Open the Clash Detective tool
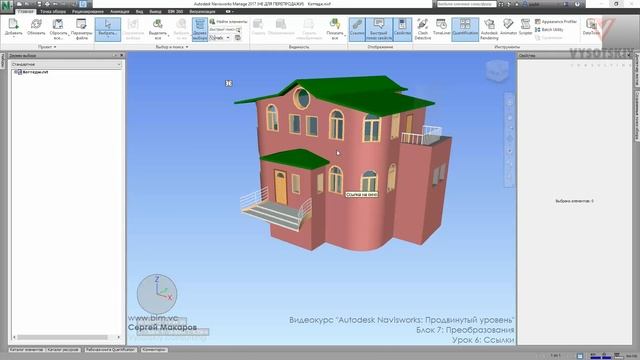The width and height of the screenshot is (640, 360). click(x=422, y=29)
